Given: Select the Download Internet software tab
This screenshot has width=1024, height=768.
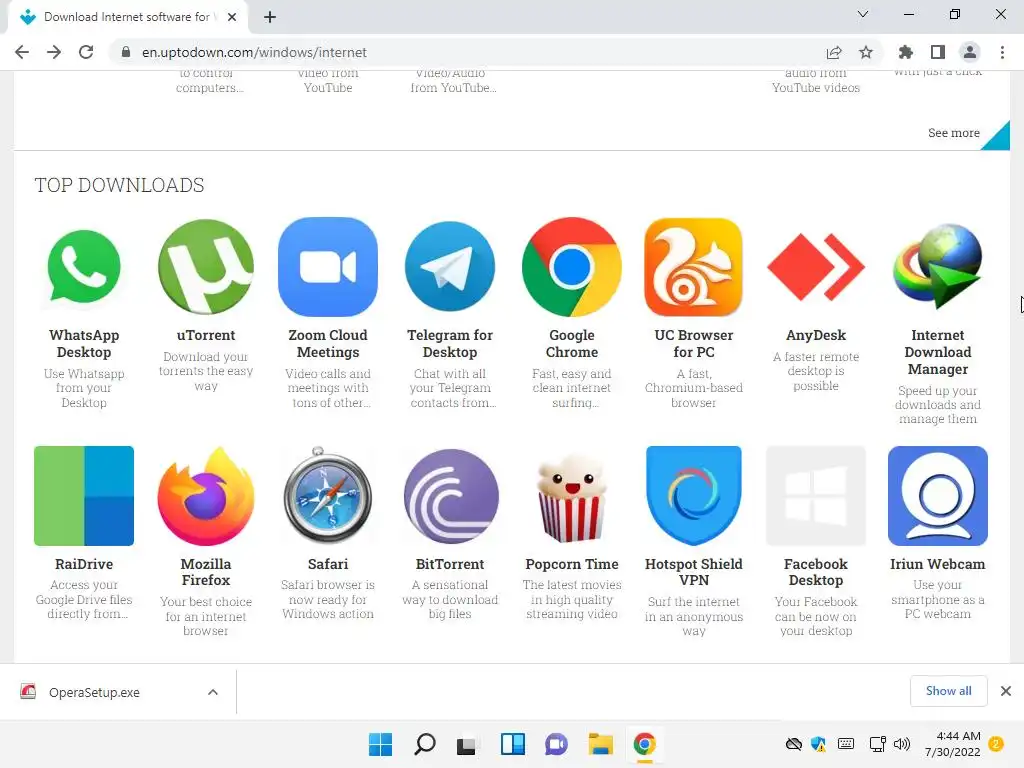Looking at the screenshot, I should click(x=127, y=17).
